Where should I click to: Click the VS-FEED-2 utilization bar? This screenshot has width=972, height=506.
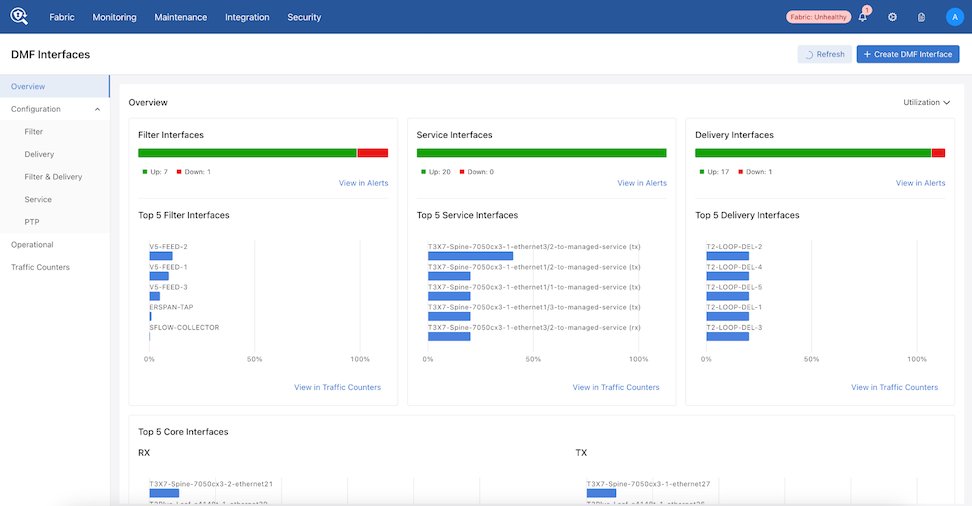[x=161, y=256]
